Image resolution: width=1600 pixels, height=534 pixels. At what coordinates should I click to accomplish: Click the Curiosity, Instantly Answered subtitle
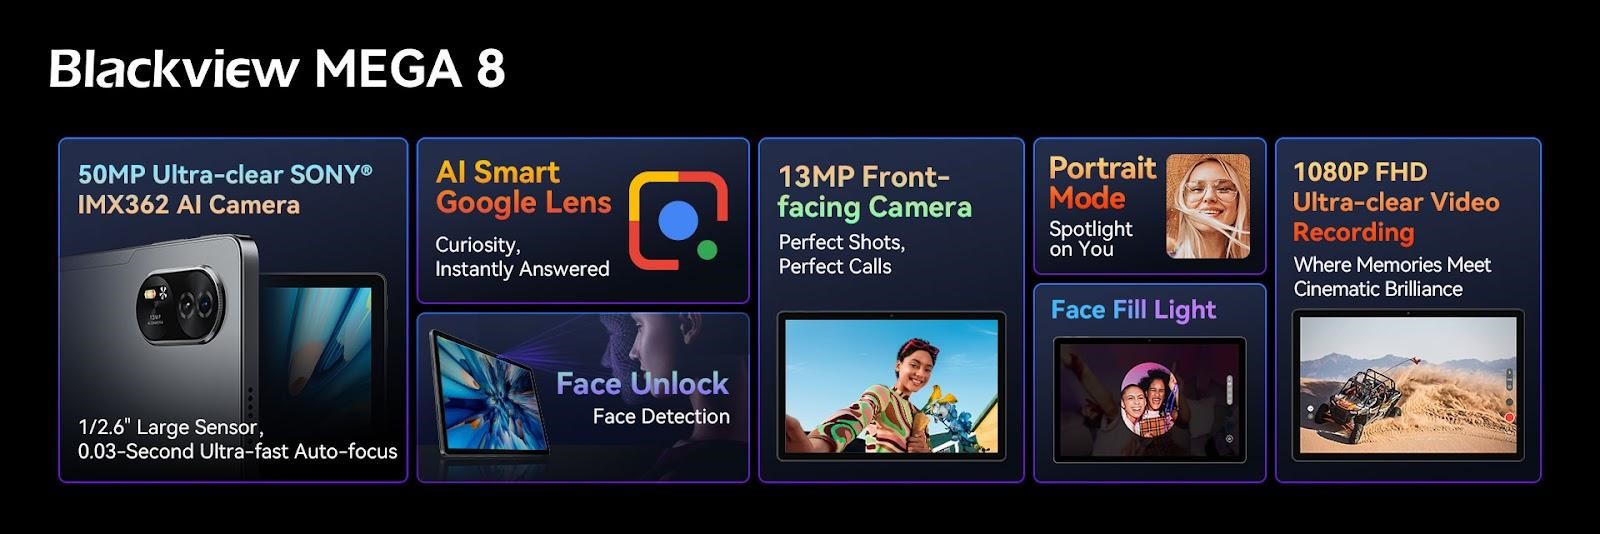click(x=522, y=256)
